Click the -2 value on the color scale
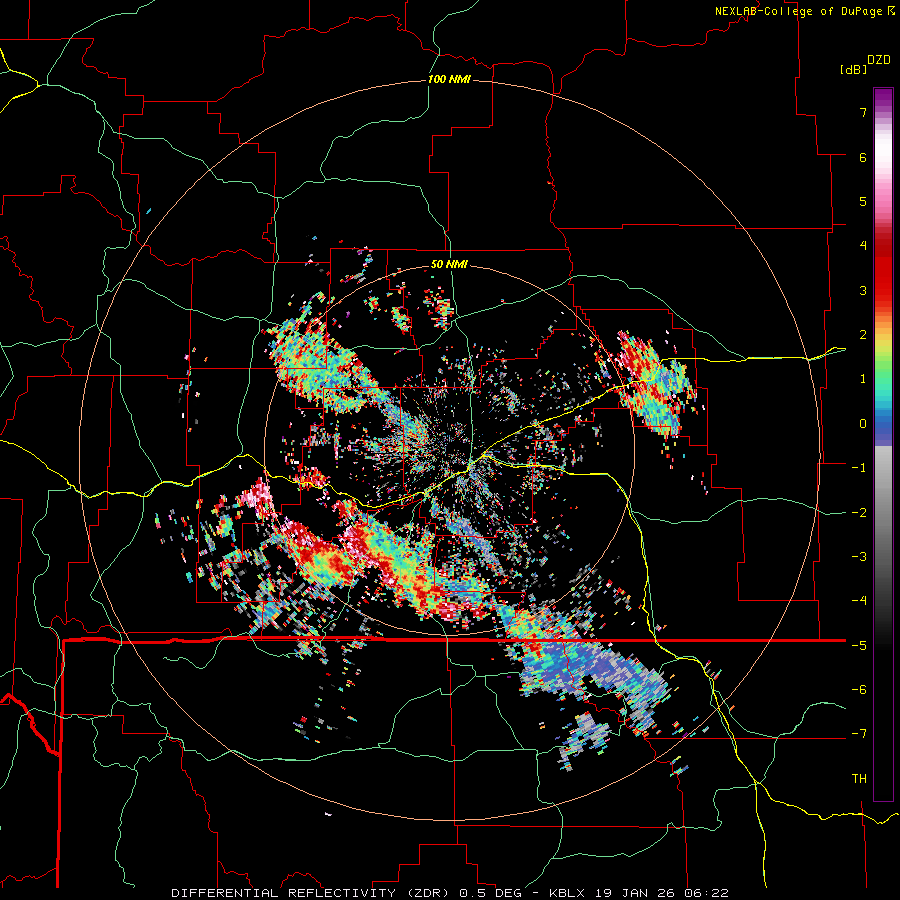The image size is (900, 900). click(x=859, y=513)
